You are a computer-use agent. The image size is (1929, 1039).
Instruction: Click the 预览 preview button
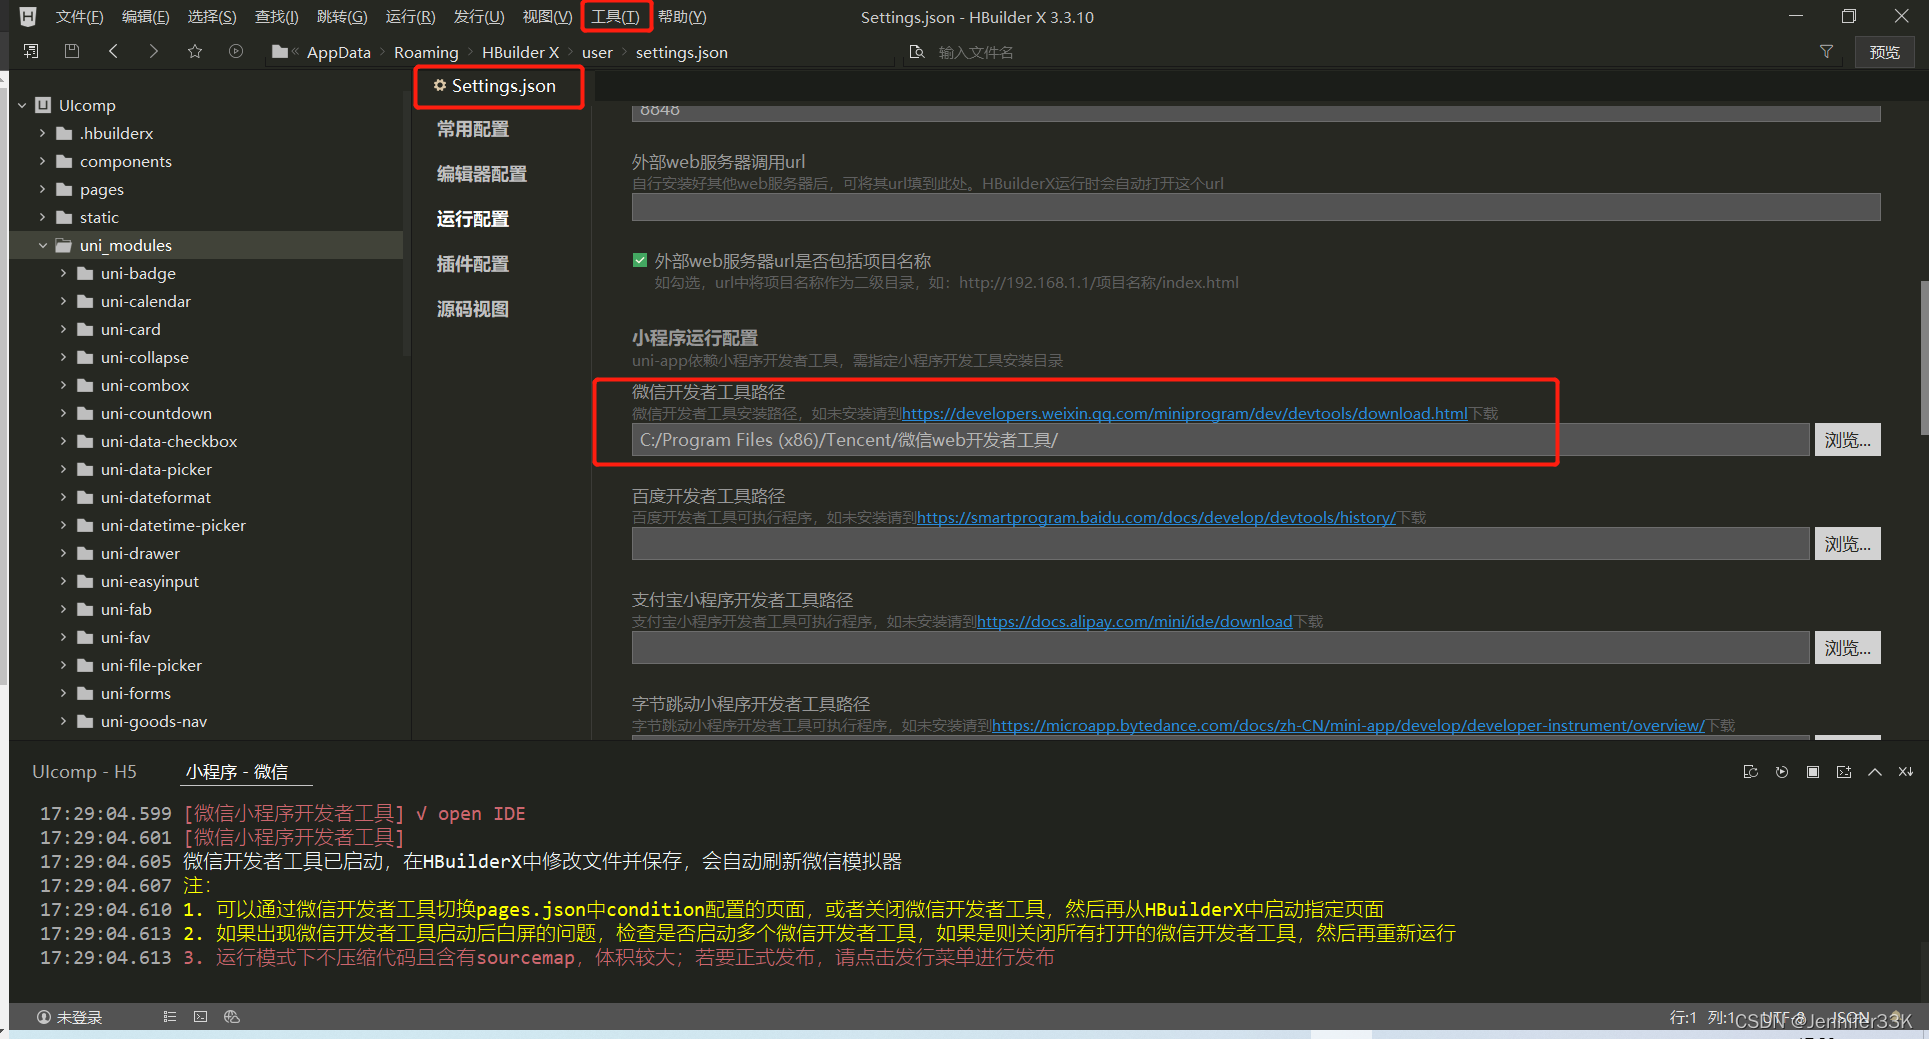click(x=1885, y=52)
